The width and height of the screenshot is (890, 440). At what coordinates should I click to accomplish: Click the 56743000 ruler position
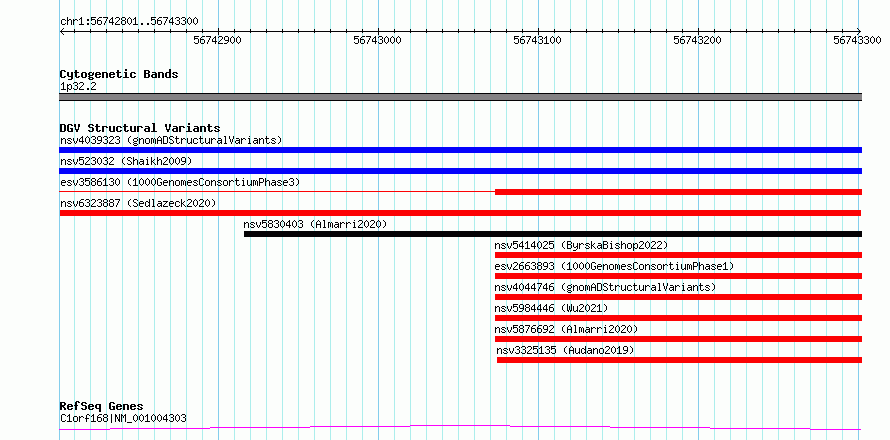pos(378,40)
